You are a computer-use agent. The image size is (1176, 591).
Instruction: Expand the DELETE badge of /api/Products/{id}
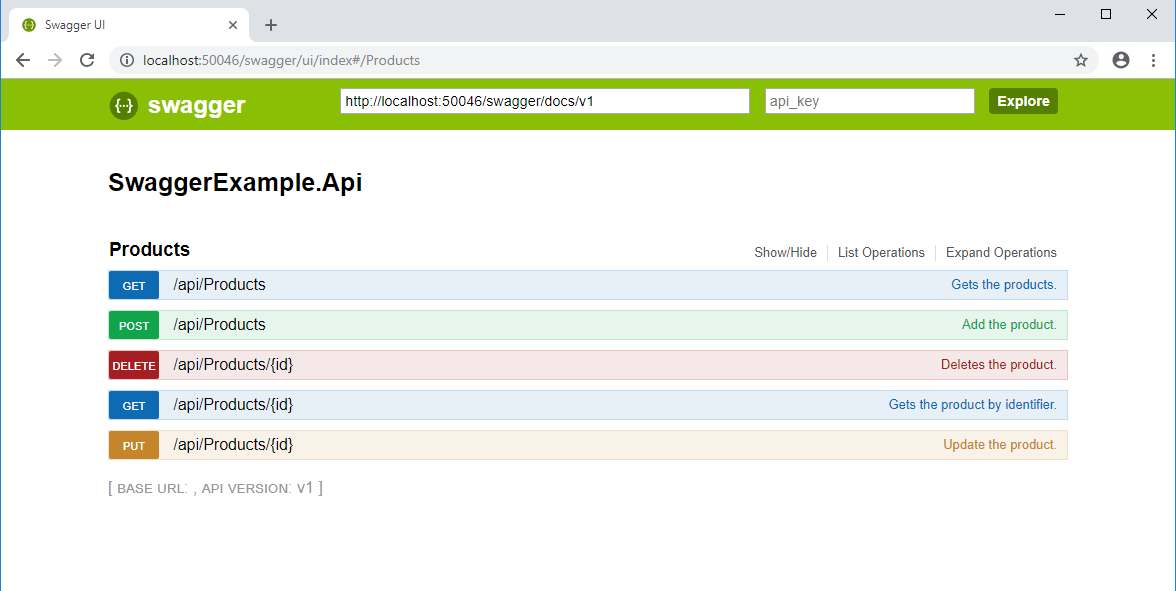pyautogui.click(x=134, y=365)
